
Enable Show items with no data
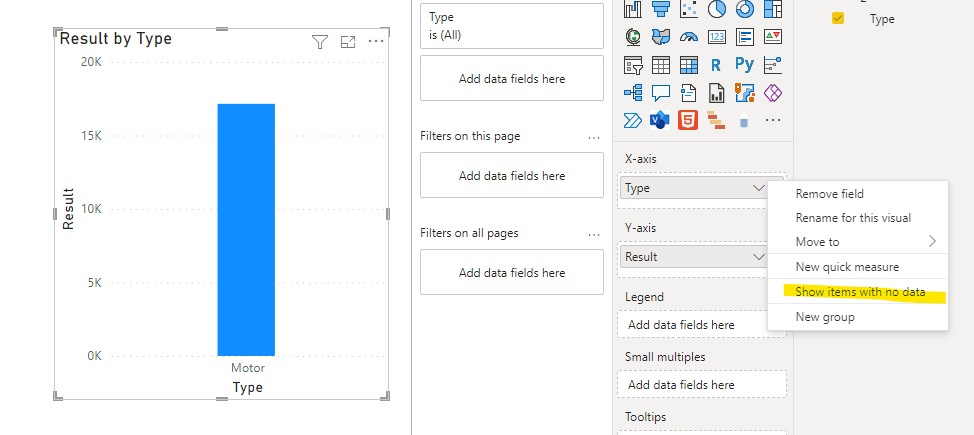858,292
